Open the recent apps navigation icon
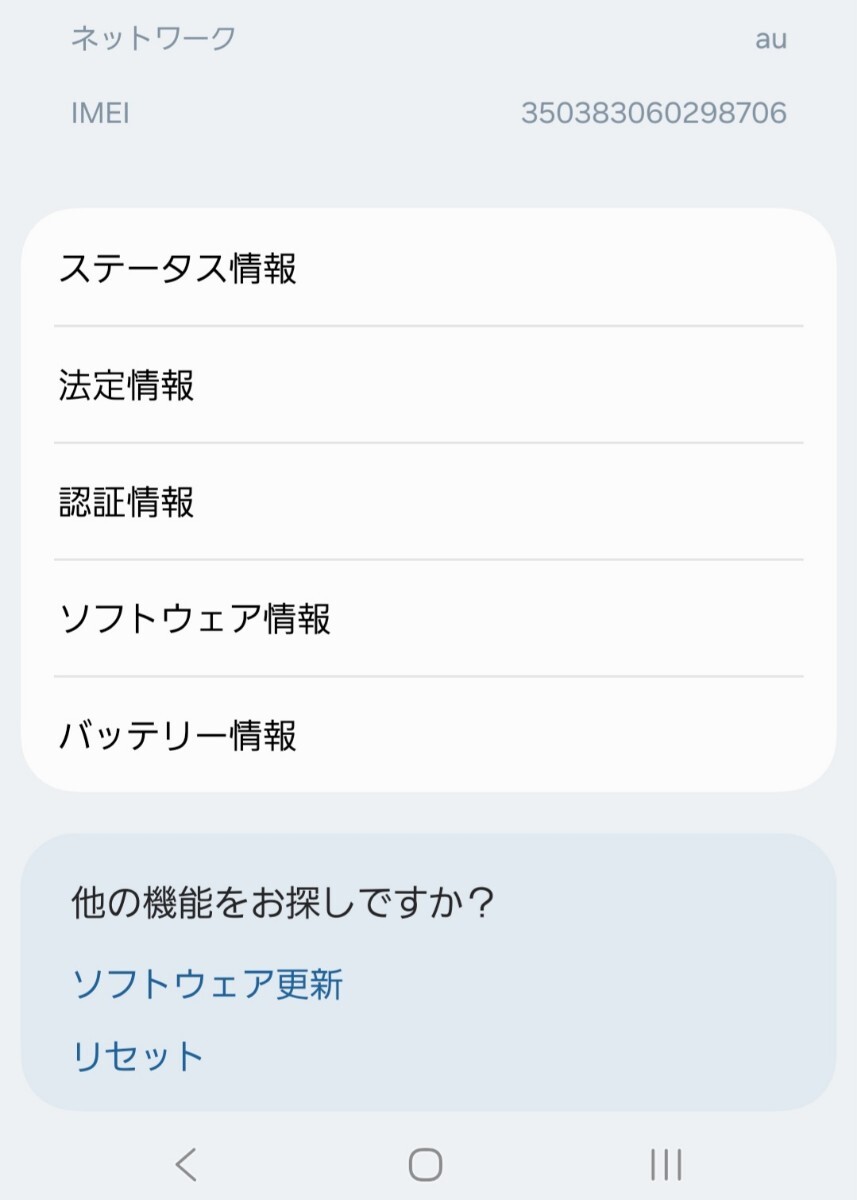 point(666,1164)
